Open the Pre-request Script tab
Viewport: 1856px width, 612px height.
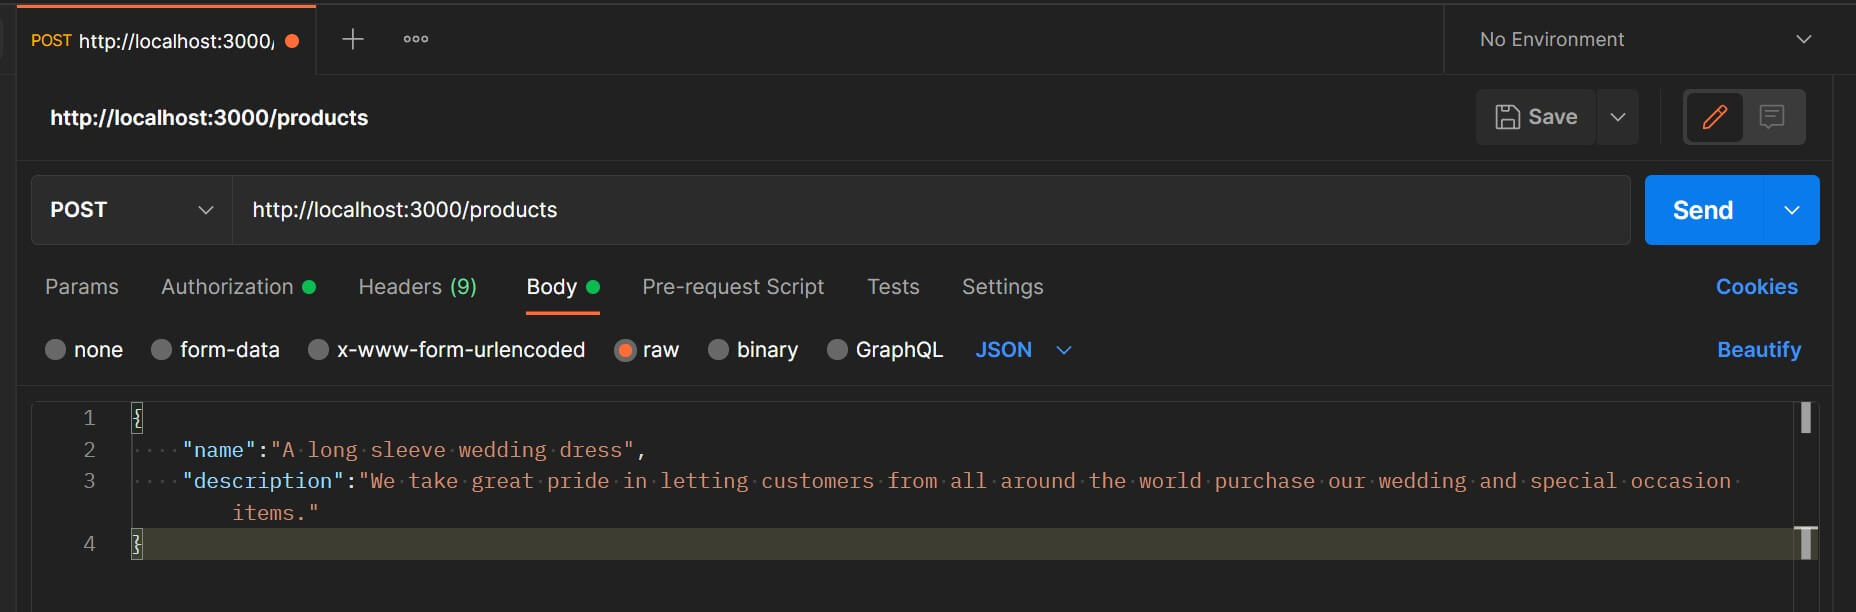point(733,287)
